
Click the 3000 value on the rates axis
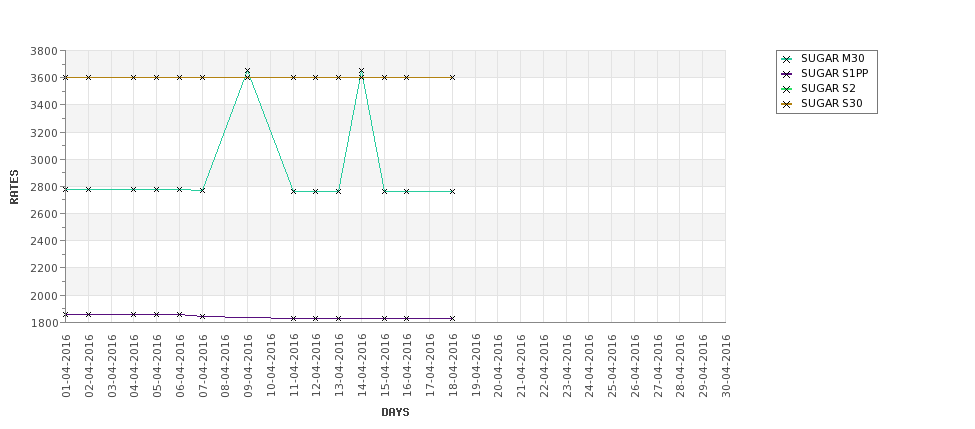click(44, 160)
